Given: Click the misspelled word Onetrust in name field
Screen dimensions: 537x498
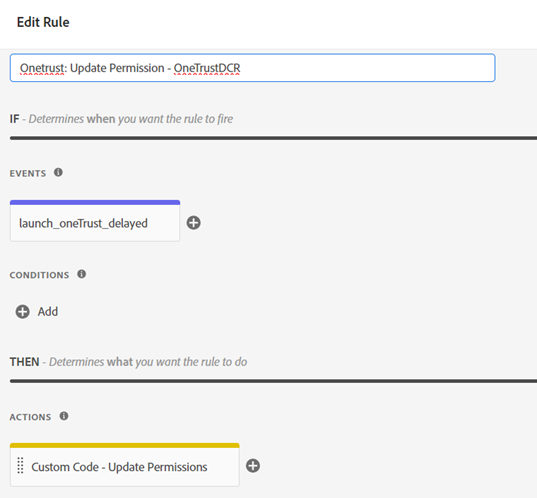Looking at the screenshot, I should (42, 68).
